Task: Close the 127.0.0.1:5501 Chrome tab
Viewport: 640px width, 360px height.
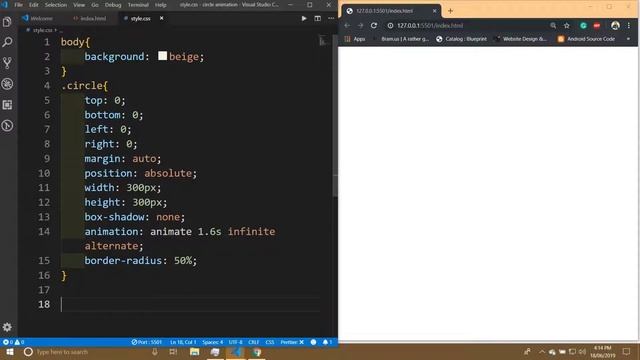Action: 434,11
